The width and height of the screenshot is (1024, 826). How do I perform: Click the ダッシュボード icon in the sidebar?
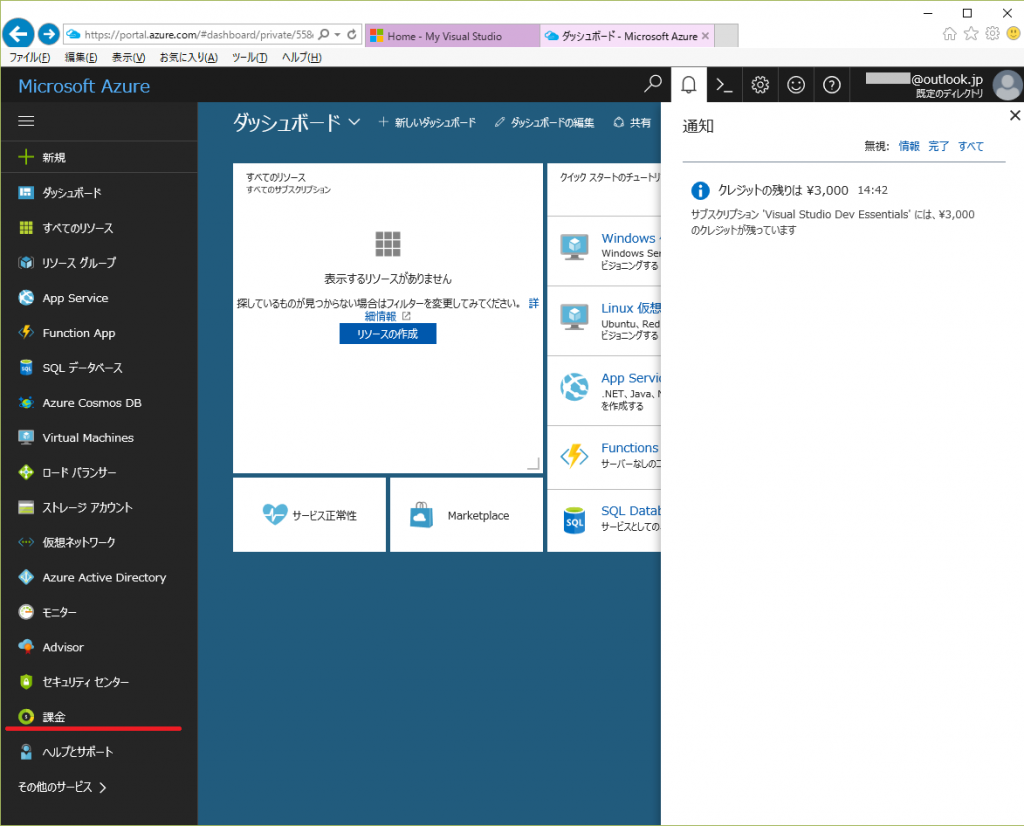tap(26, 193)
